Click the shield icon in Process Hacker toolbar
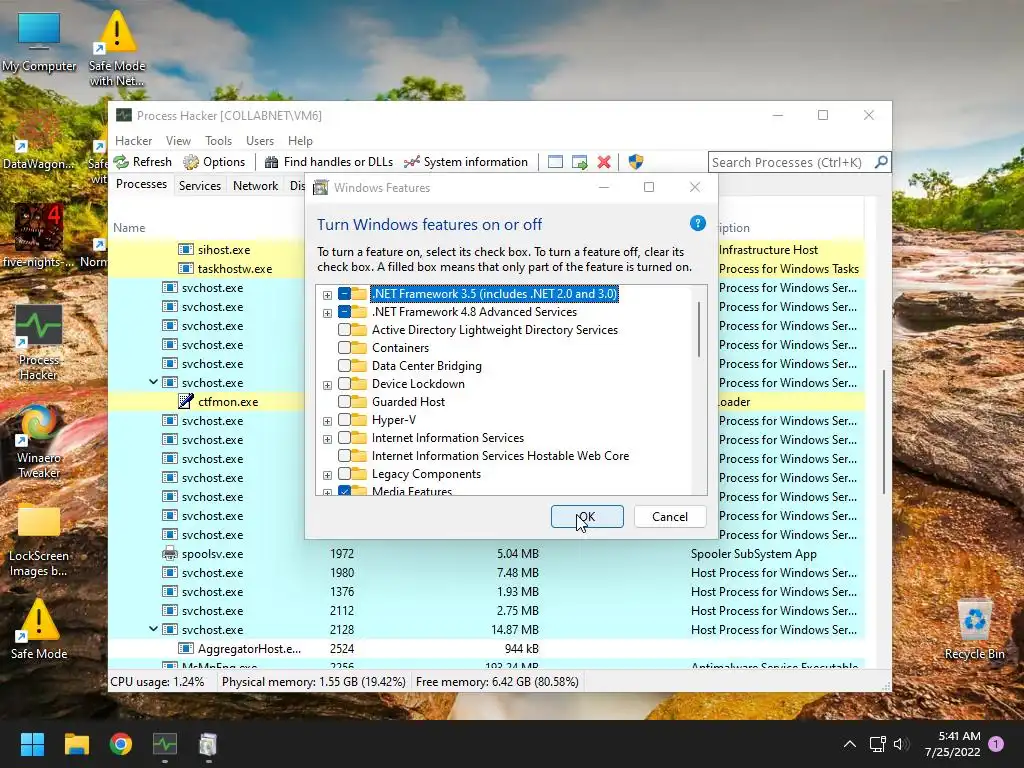This screenshot has width=1024, height=768. (x=635, y=162)
